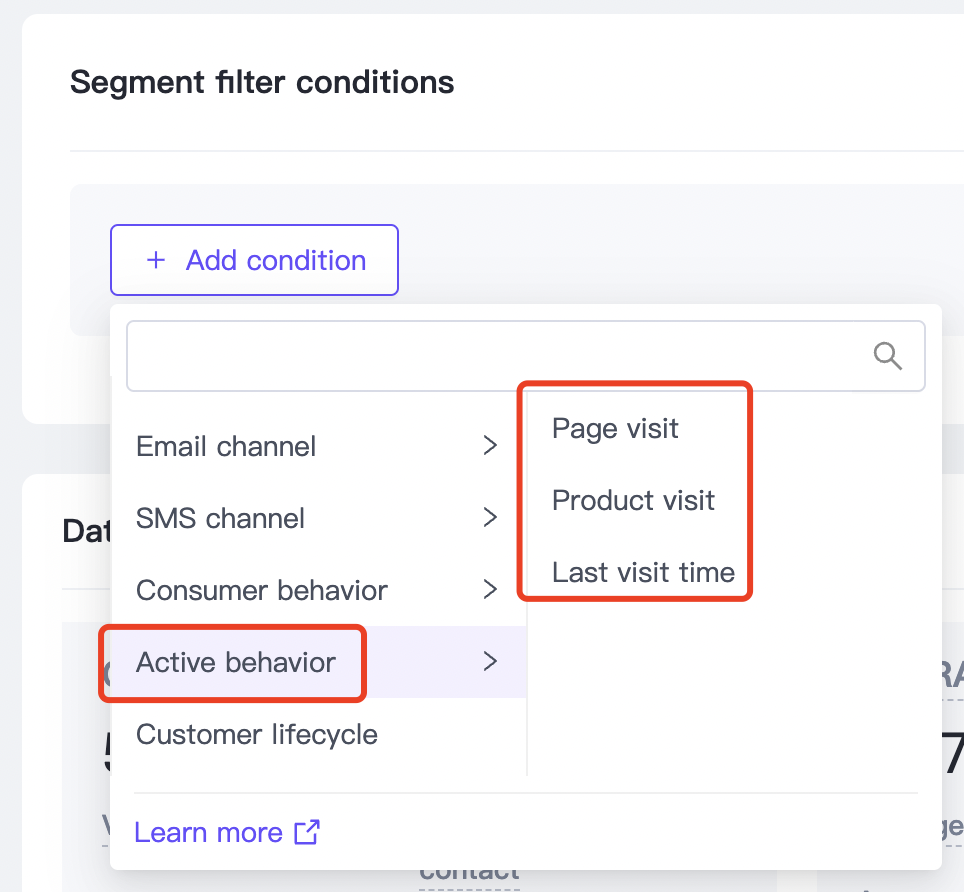Screen dimensions: 964x892
Task: Click the external link icon beside Learn more
Action: coord(307,832)
